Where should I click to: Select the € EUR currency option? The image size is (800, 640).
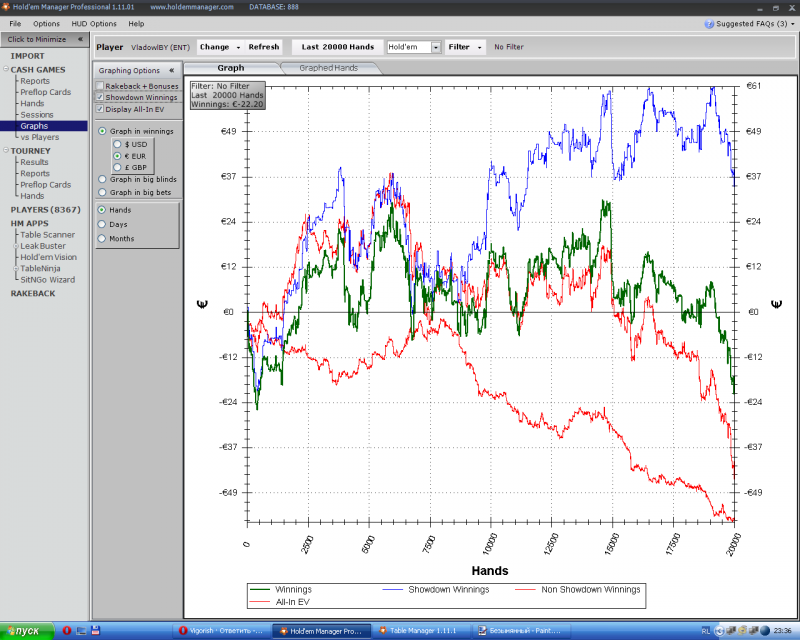point(117,156)
